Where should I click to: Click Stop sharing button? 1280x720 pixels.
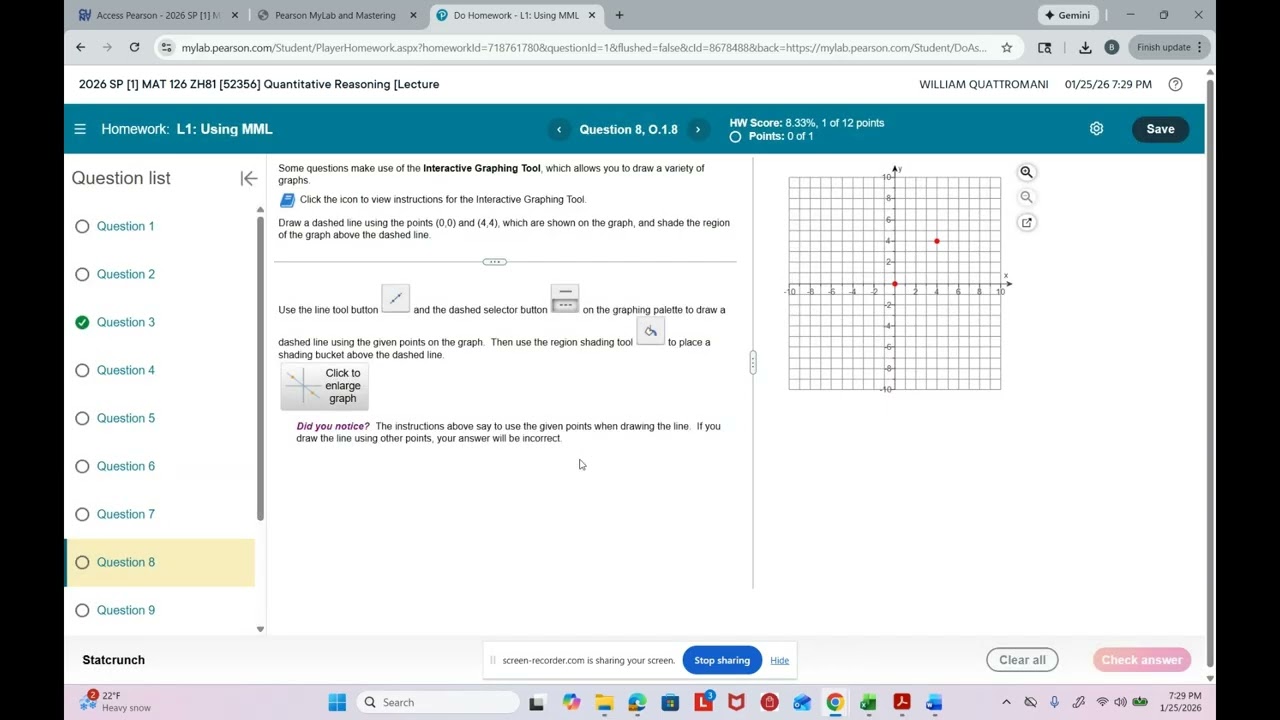tap(722, 660)
